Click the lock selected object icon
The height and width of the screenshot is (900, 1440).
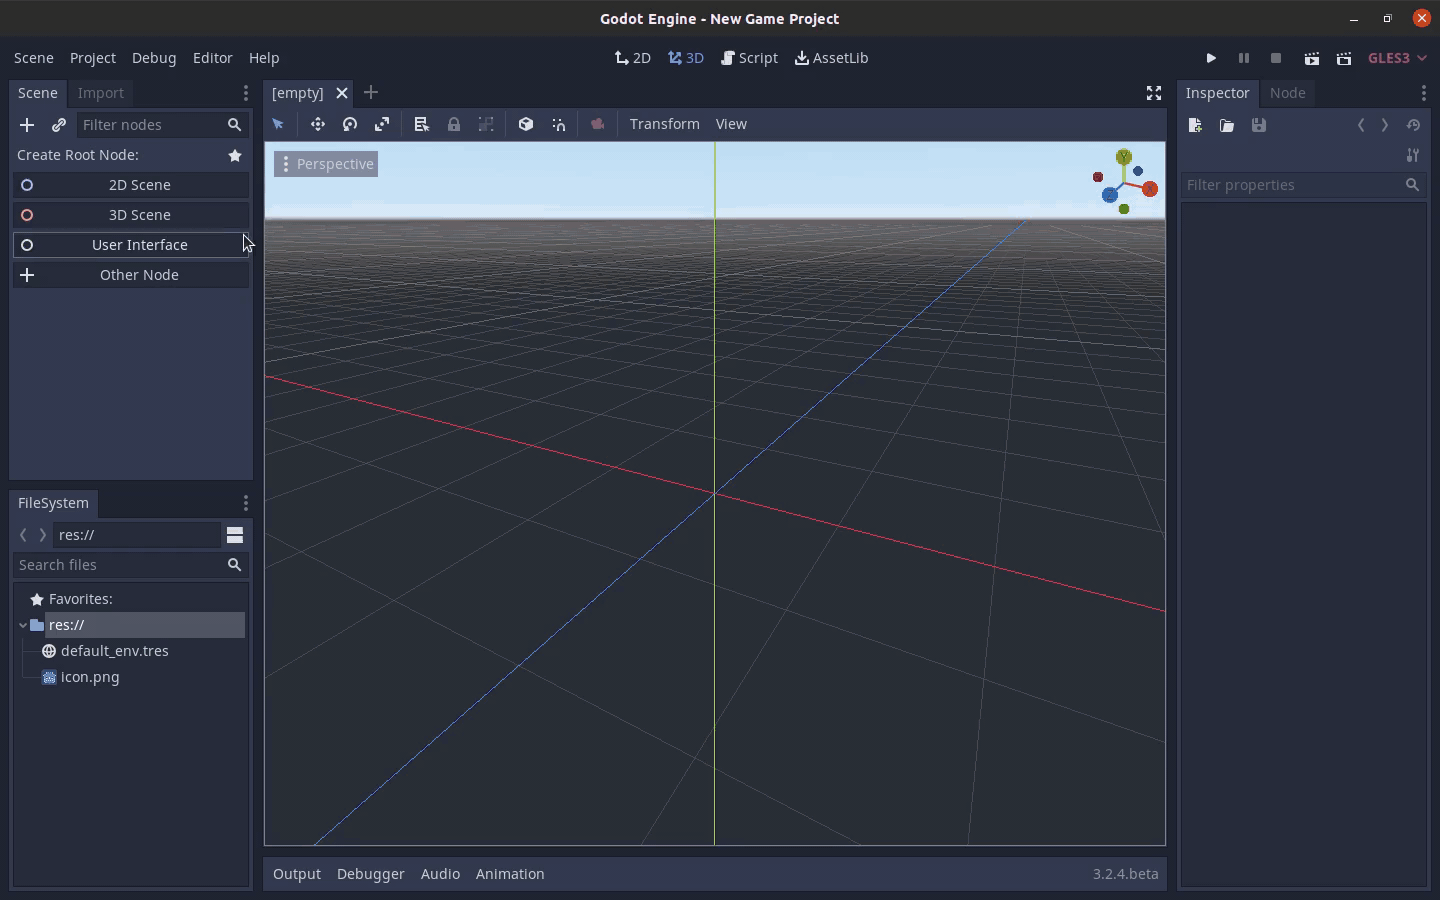click(454, 124)
